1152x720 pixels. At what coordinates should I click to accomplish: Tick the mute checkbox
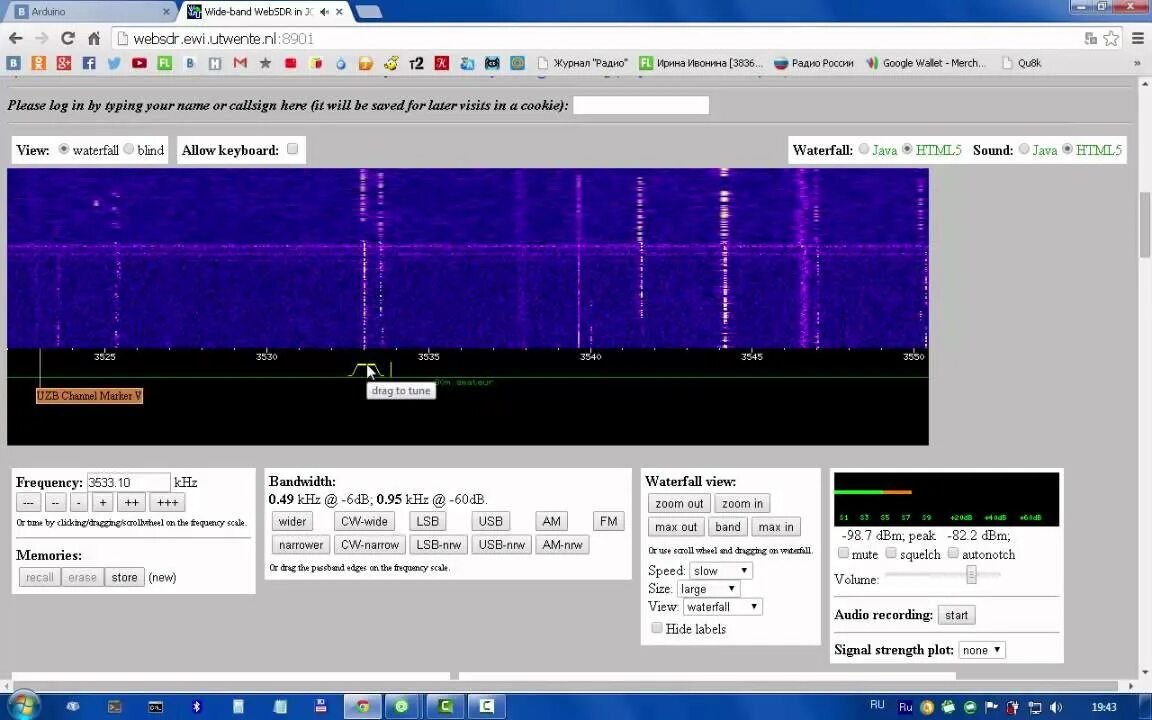pos(843,552)
